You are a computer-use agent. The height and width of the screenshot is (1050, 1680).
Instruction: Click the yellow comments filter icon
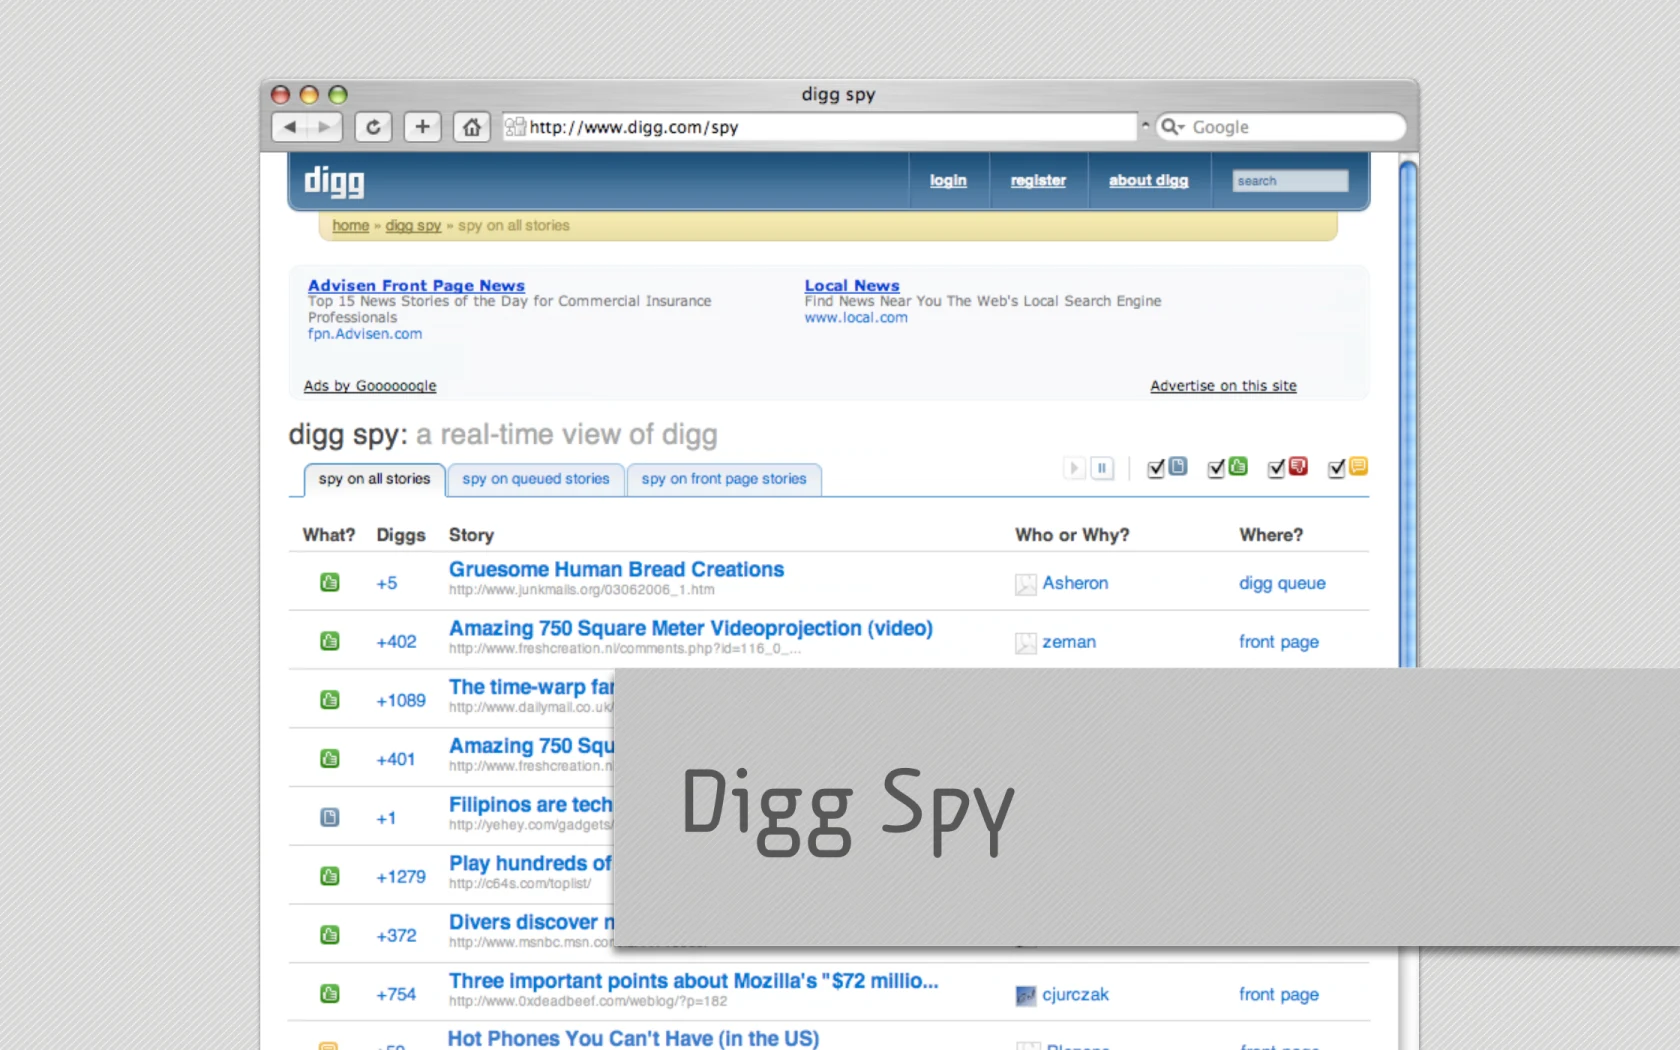1358,466
